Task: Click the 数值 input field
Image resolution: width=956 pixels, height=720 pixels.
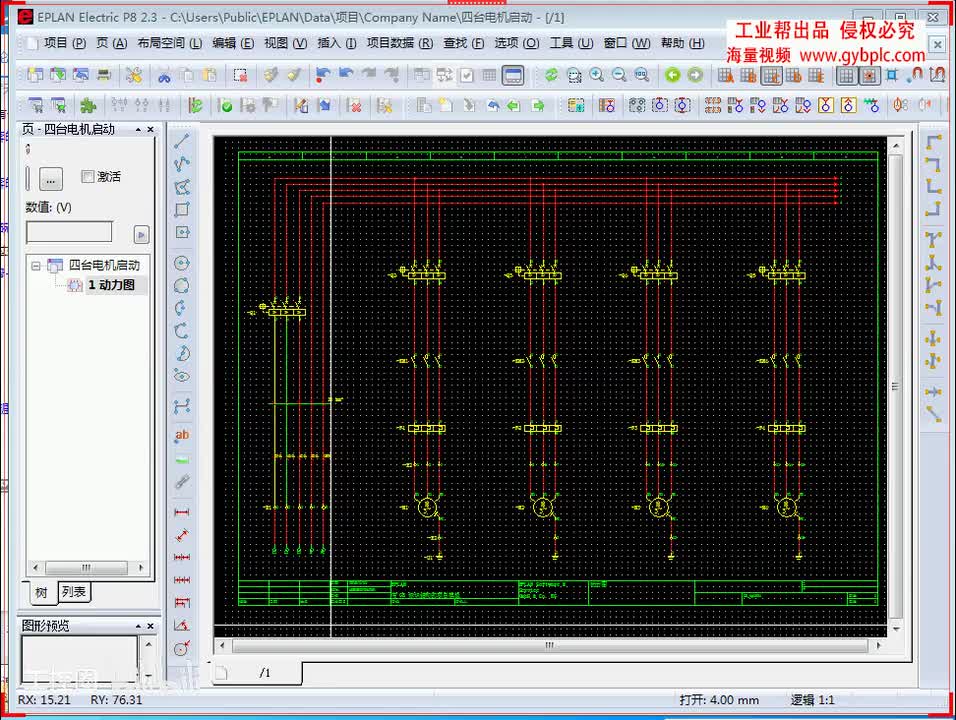Action: point(70,232)
